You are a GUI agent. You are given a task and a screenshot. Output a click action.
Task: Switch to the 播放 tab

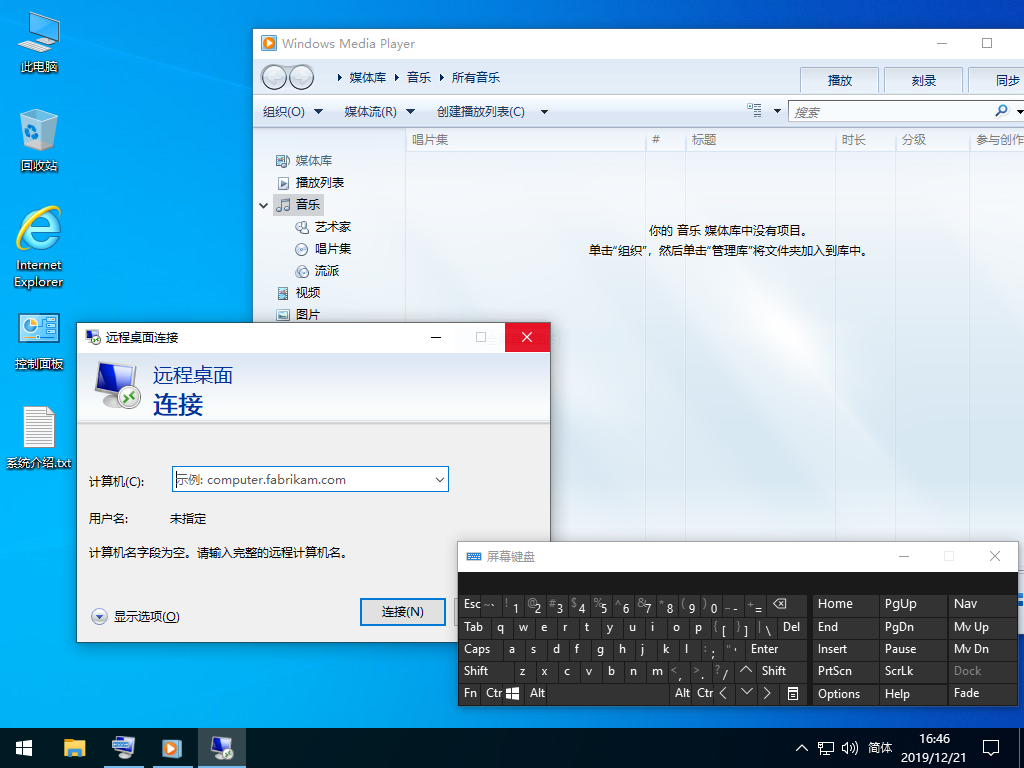(x=840, y=81)
